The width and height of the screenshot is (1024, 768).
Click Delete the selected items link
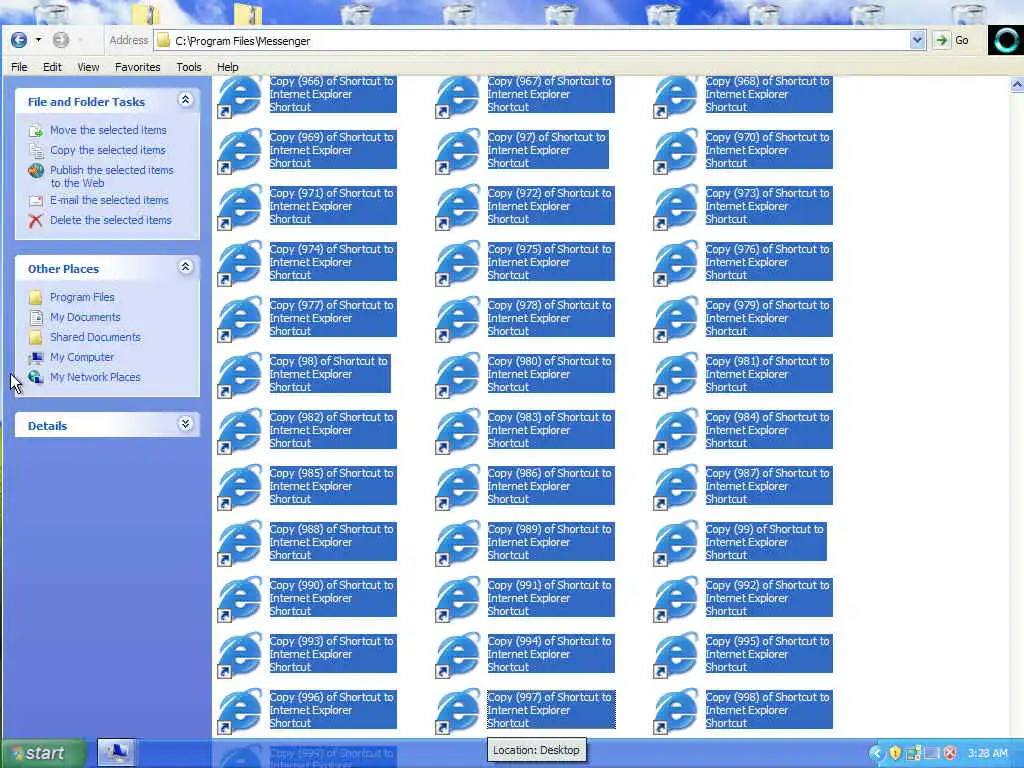(110, 220)
